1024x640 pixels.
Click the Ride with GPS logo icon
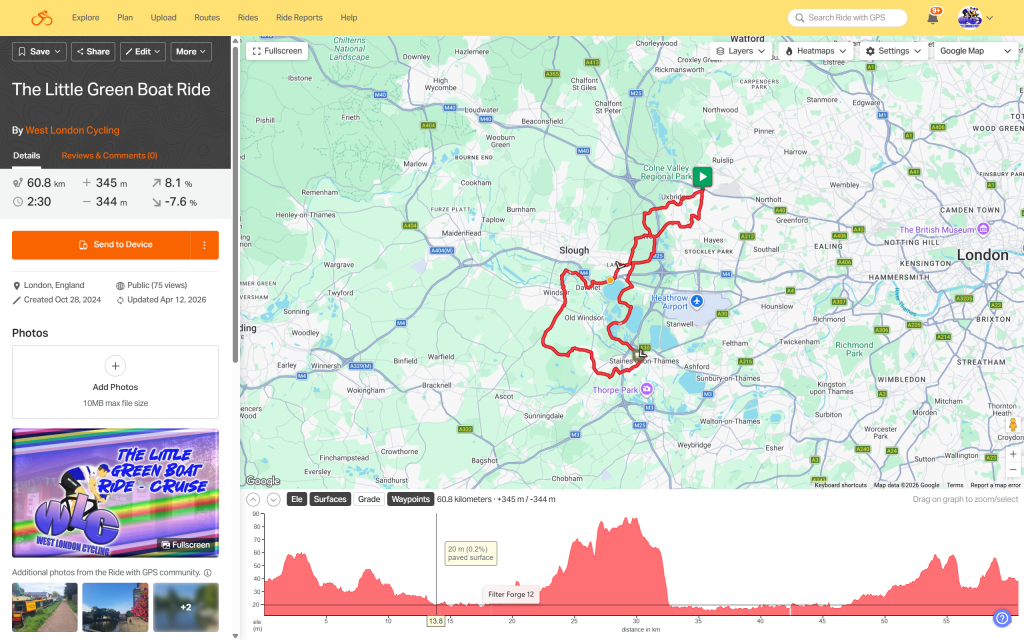point(40,18)
